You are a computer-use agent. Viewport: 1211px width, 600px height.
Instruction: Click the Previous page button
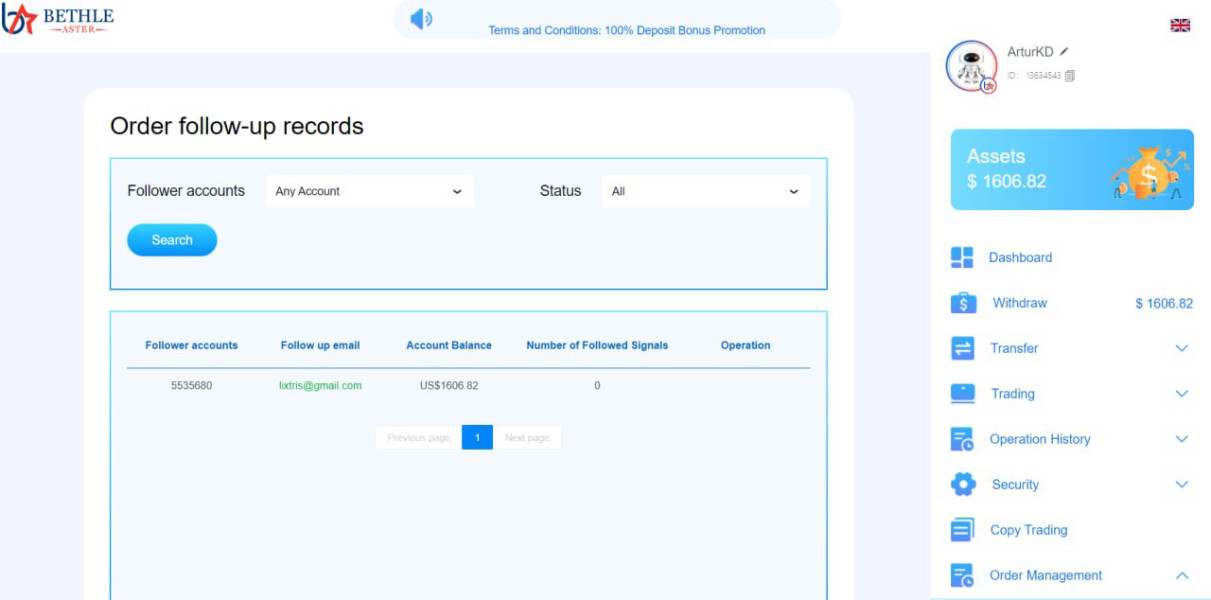tap(418, 437)
